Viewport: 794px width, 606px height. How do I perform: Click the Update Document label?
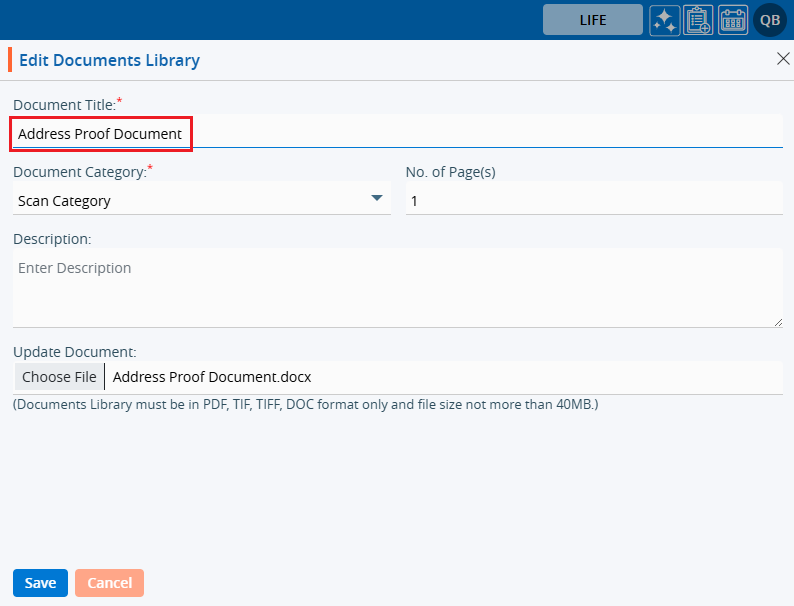tap(74, 352)
